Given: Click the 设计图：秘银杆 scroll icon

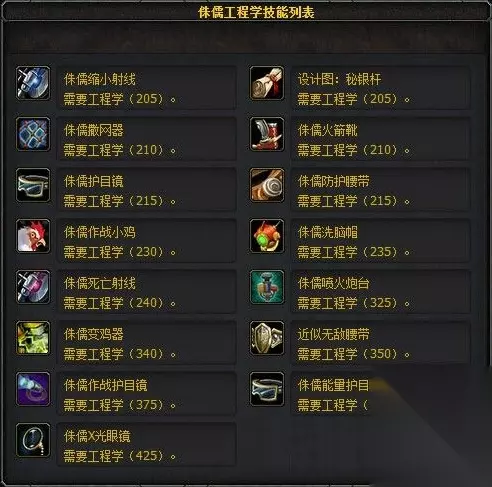Looking at the screenshot, I should pos(267,83).
